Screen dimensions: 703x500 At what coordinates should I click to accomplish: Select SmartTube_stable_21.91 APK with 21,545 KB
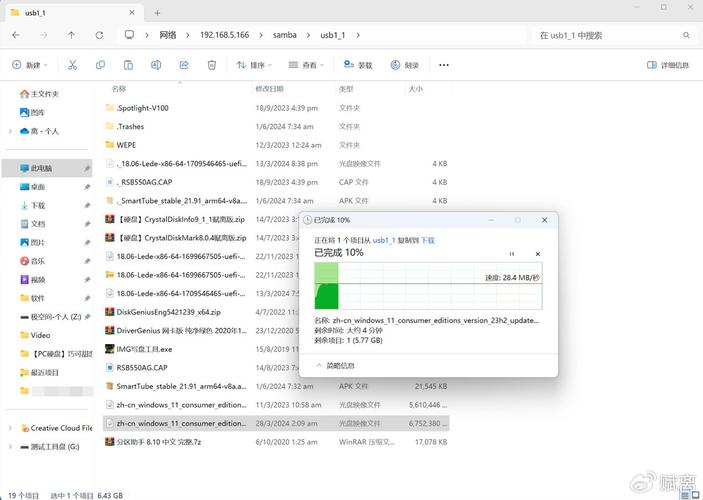click(276, 386)
